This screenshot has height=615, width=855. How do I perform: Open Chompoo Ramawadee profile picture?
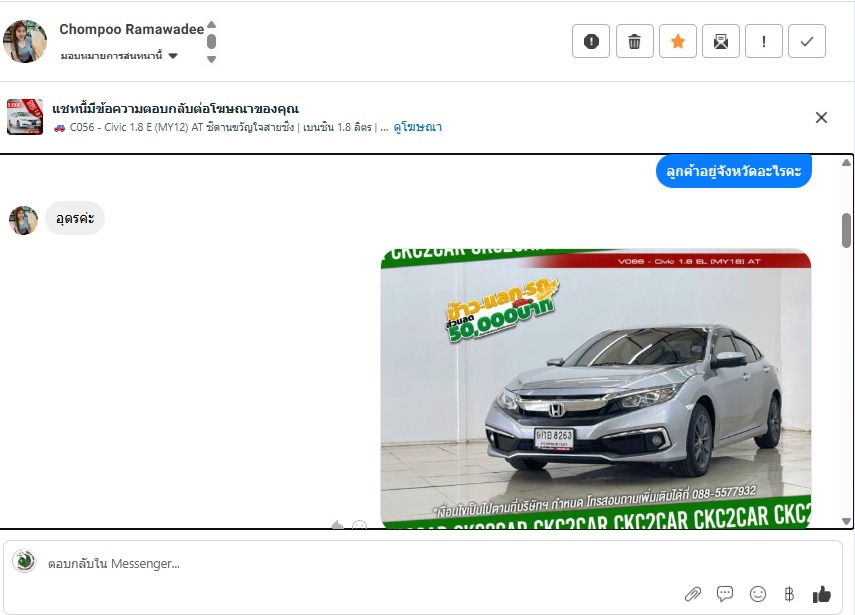[25, 41]
